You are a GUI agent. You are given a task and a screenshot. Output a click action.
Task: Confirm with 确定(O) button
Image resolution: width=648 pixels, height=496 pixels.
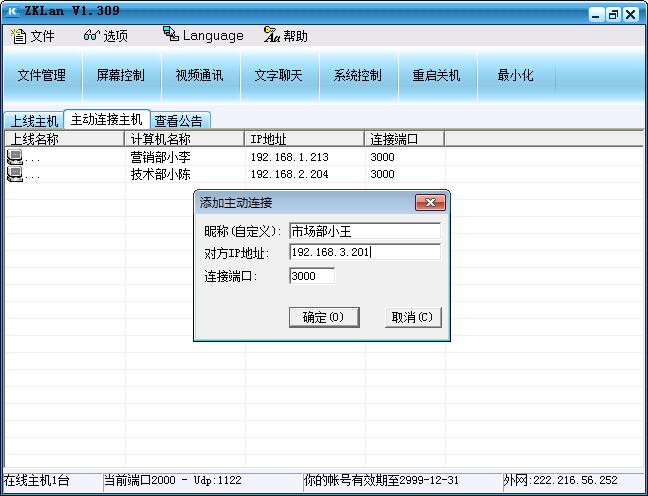pyautogui.click(x=324, y=317)
